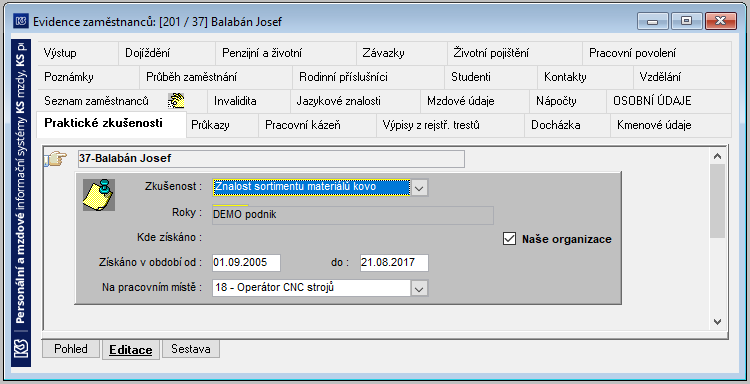The image size is (750, 384).
Task: Open the Průkazy tab
Action: tap(222, 125)
